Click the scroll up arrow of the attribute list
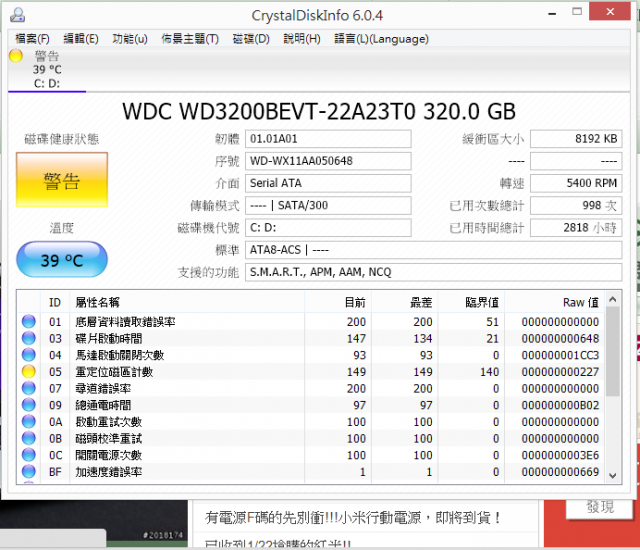The width and height of the screenshot is (640, 550). (613, 300)
